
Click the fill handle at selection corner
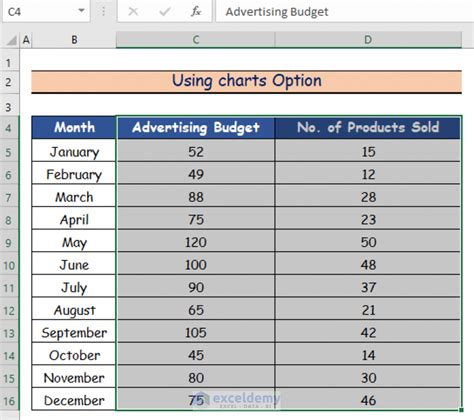coord(461,410)
